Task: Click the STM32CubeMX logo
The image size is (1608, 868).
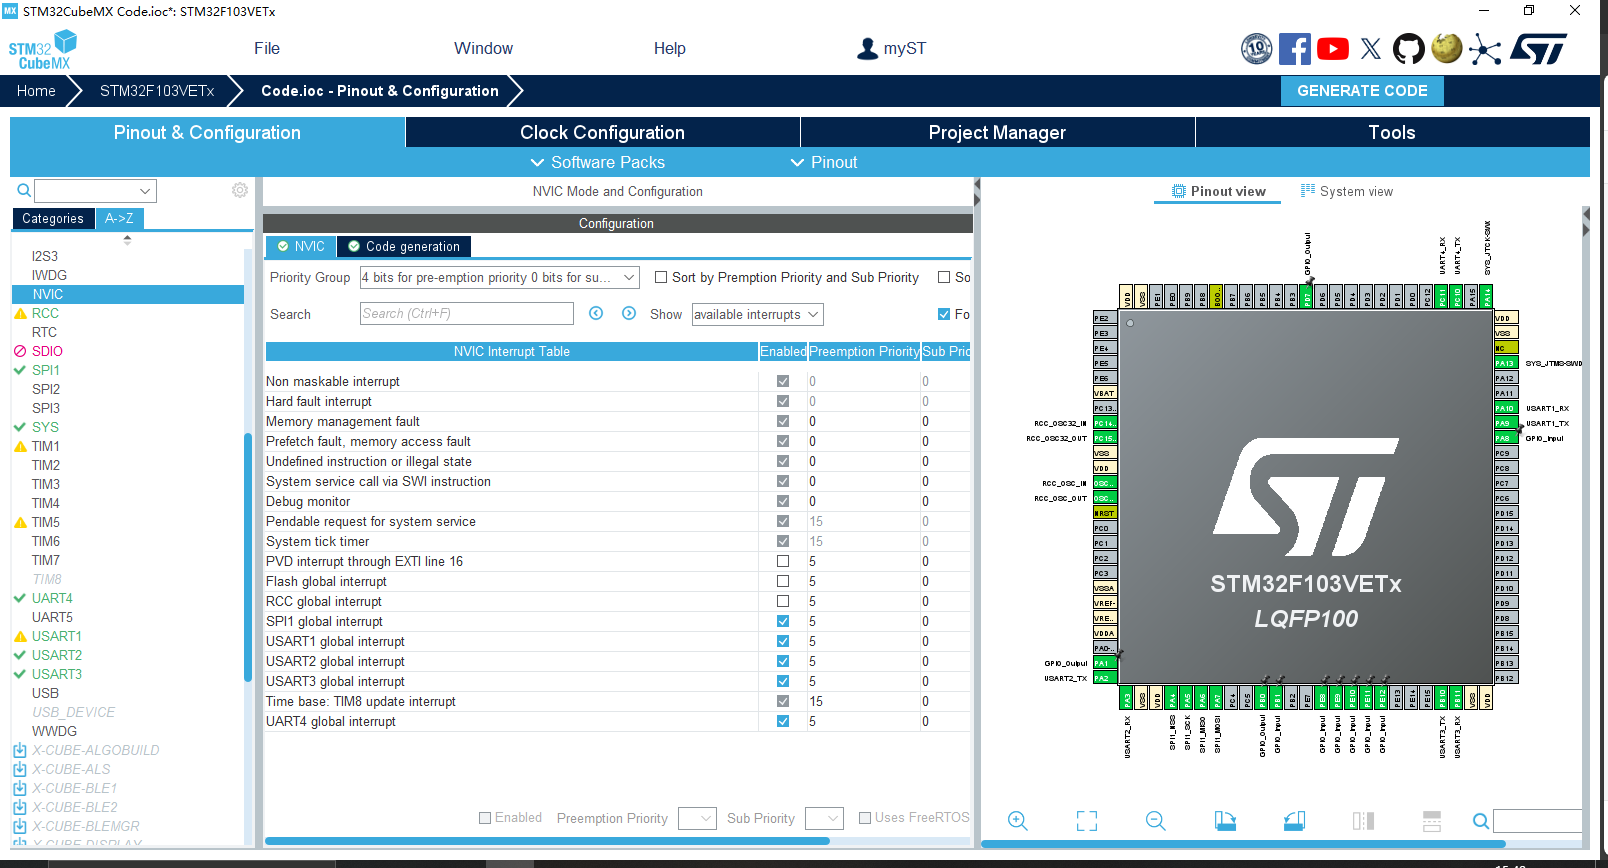Action: [x=43, y=50]
